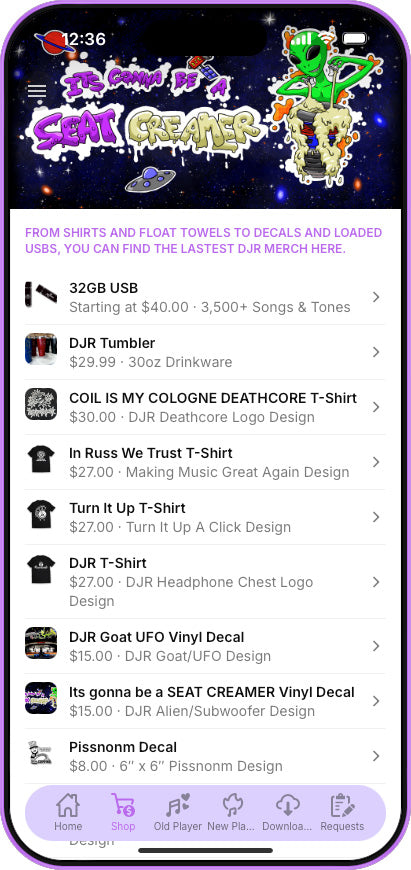The width and height of the screenshot is (411, 870).
Task: Tap the Home icon in bottom bar
Action: (68, 805)
